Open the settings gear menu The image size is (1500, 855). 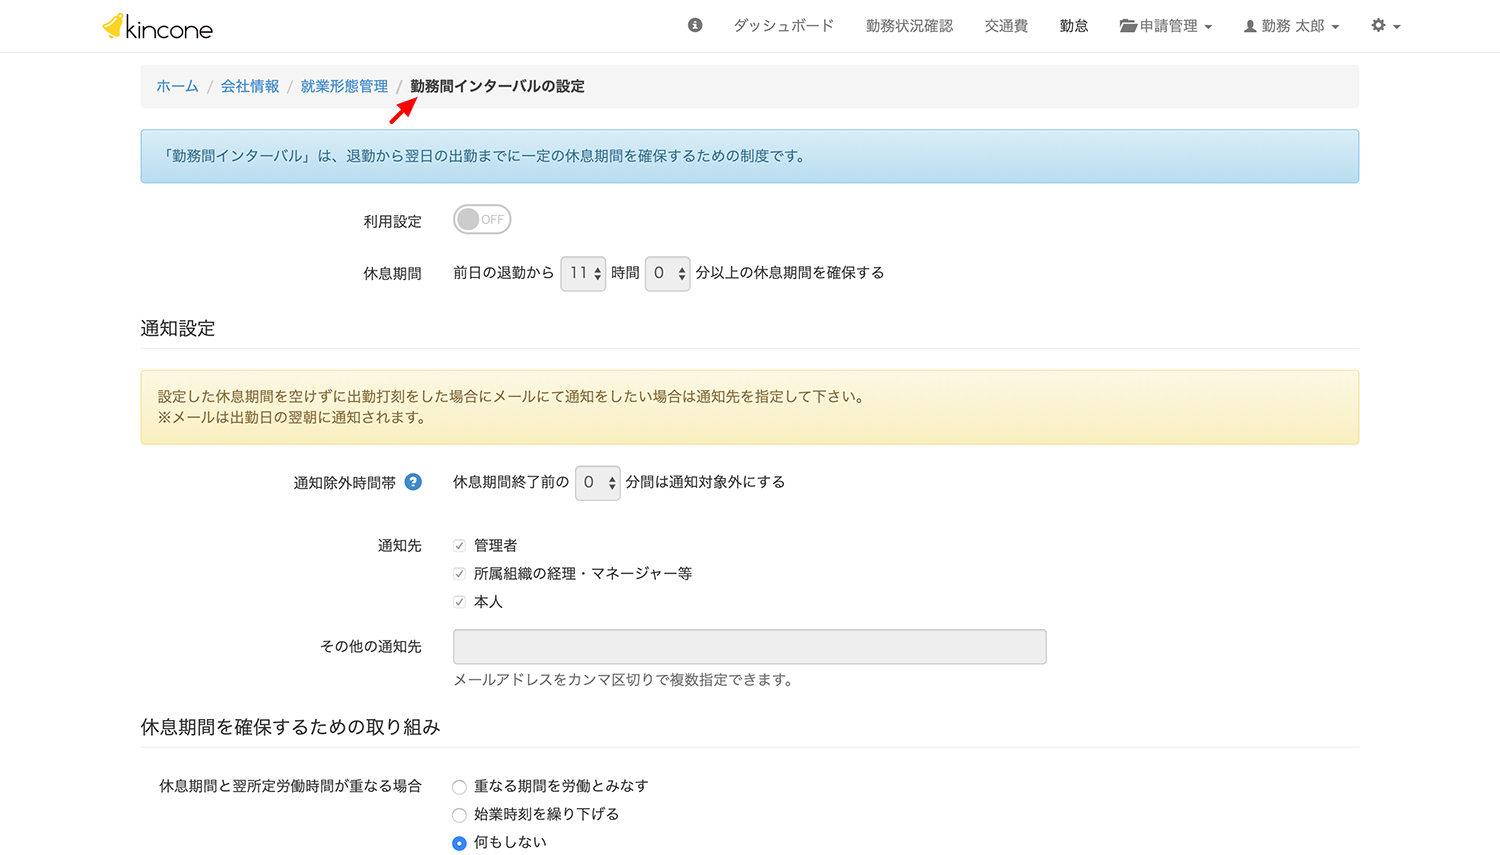[1385, 26]
